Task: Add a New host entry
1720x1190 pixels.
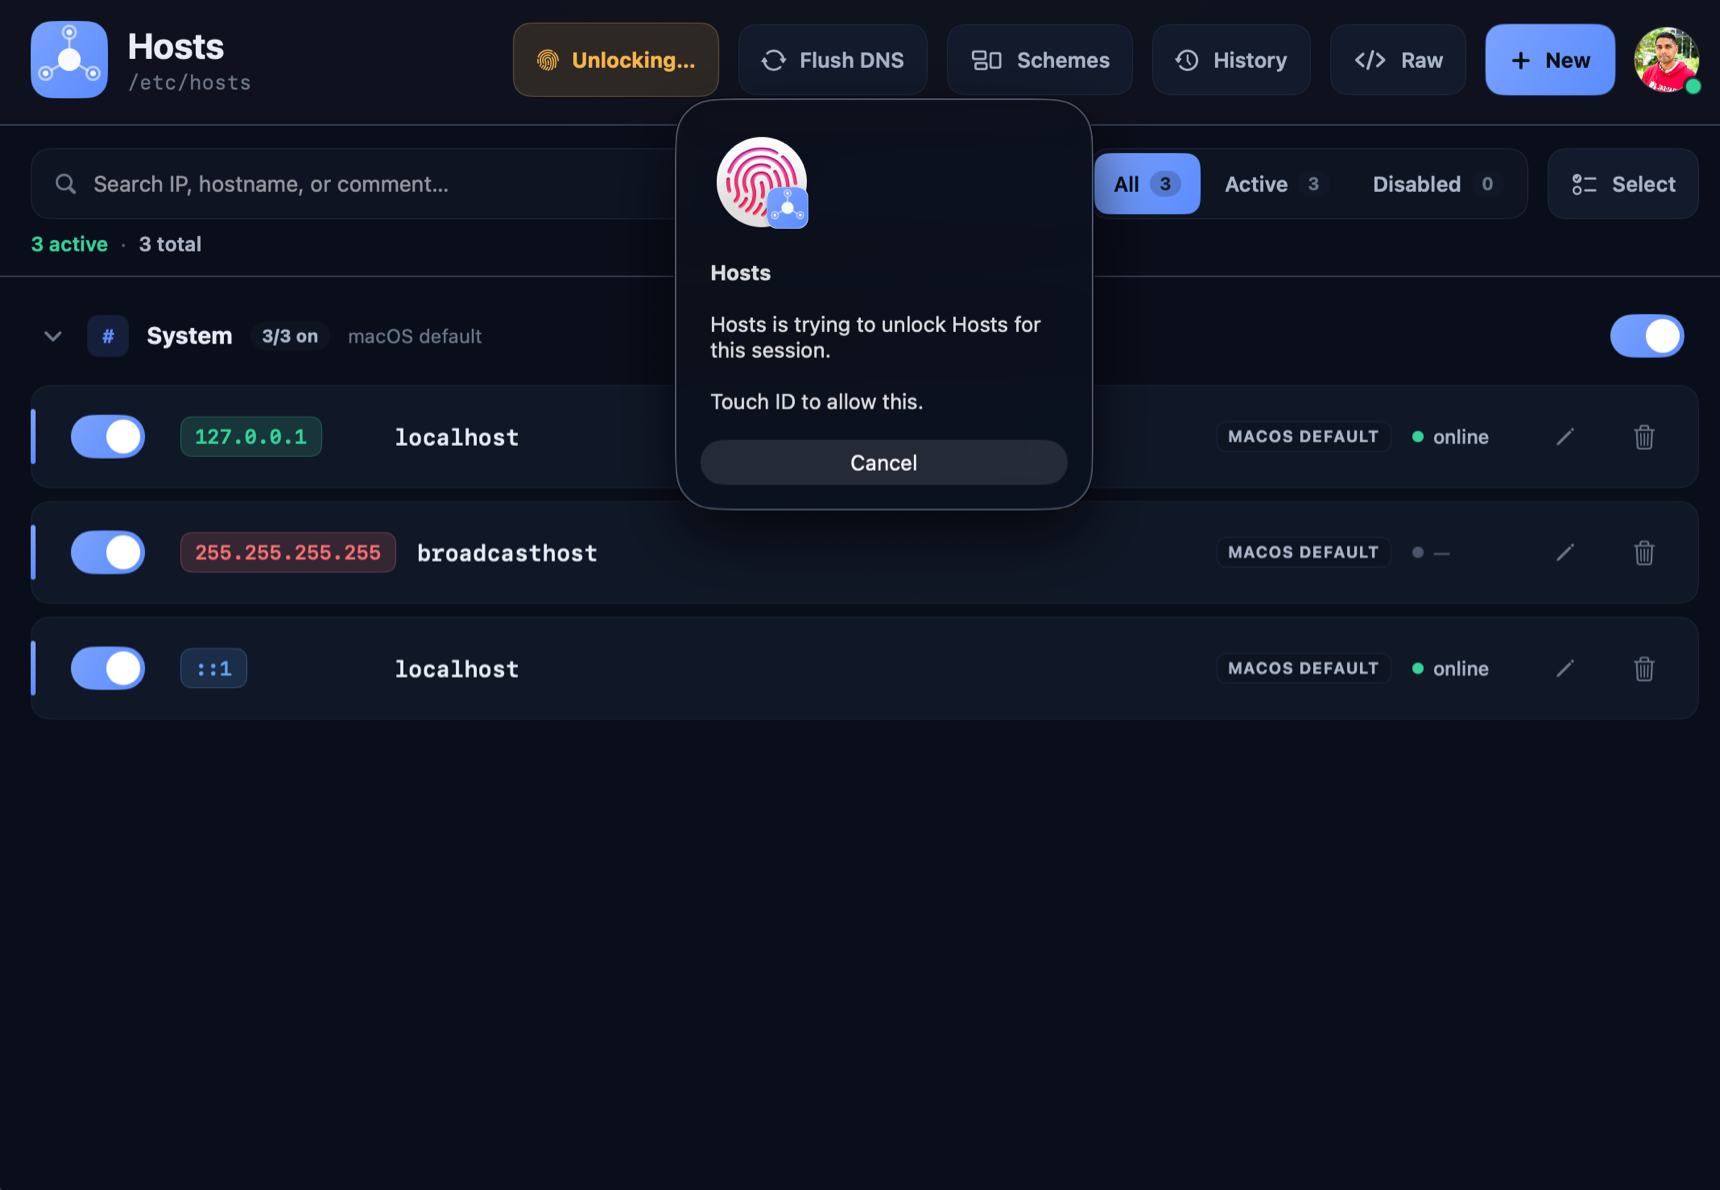Action: coord(1550,60)
